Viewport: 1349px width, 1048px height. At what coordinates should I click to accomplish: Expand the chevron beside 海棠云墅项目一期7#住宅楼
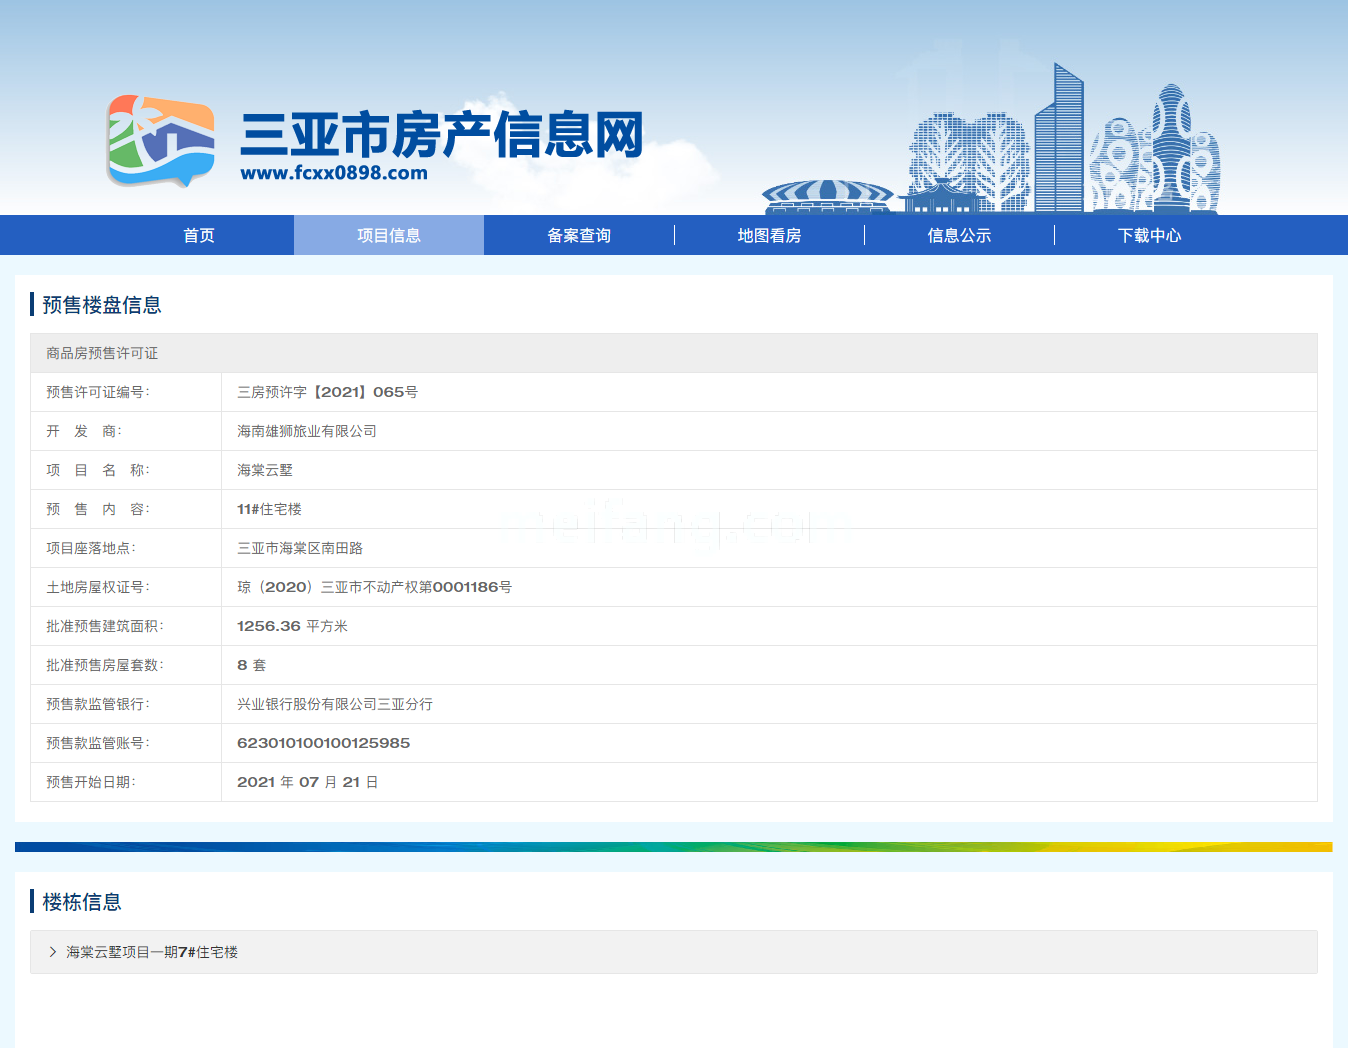click(x=53, y=952)
